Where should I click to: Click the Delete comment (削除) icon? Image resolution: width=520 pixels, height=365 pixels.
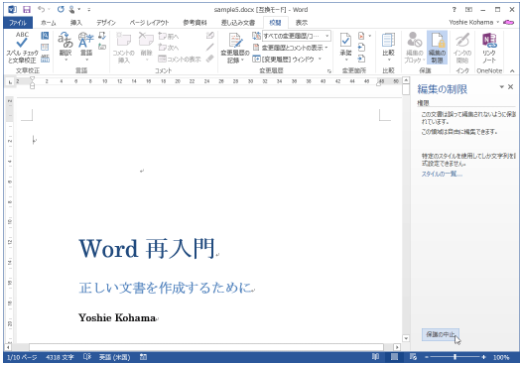click(x=146, y=47)
